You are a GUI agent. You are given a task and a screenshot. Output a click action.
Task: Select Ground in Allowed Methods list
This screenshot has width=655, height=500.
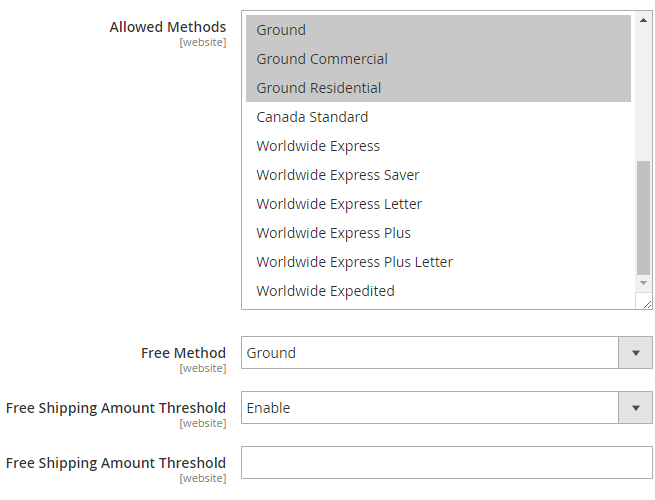[x=281, y=30]
